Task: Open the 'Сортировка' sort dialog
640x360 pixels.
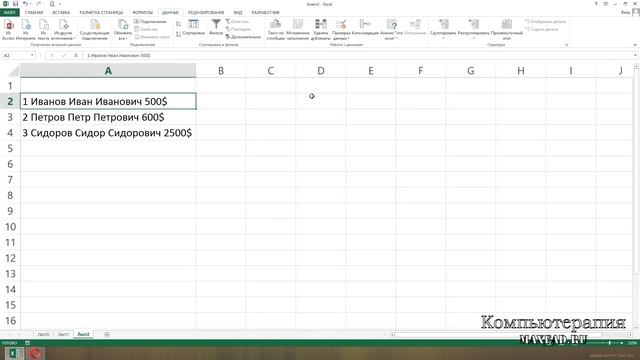Action: pos(194,28)
